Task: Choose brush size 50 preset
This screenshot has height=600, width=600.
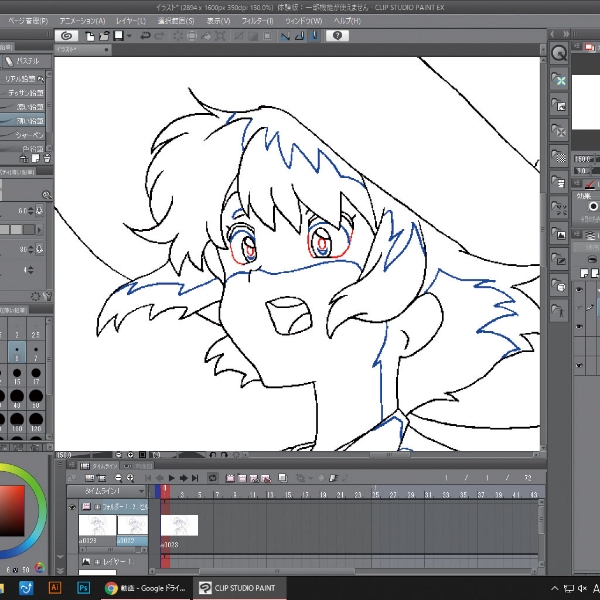Action: coord(36,398)
